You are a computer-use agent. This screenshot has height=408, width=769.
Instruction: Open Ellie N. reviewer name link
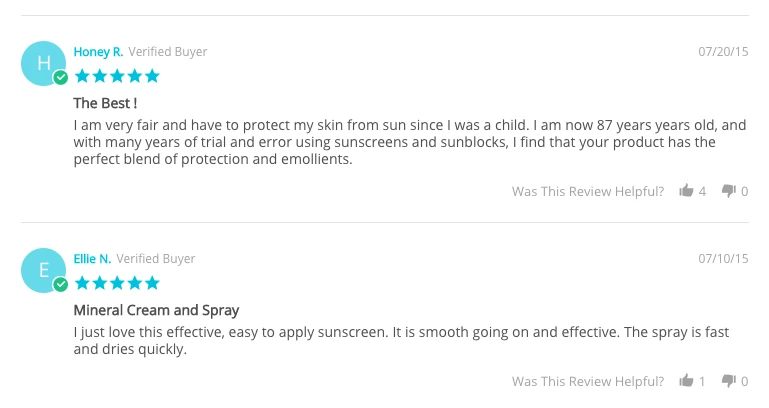pos(92,258)
